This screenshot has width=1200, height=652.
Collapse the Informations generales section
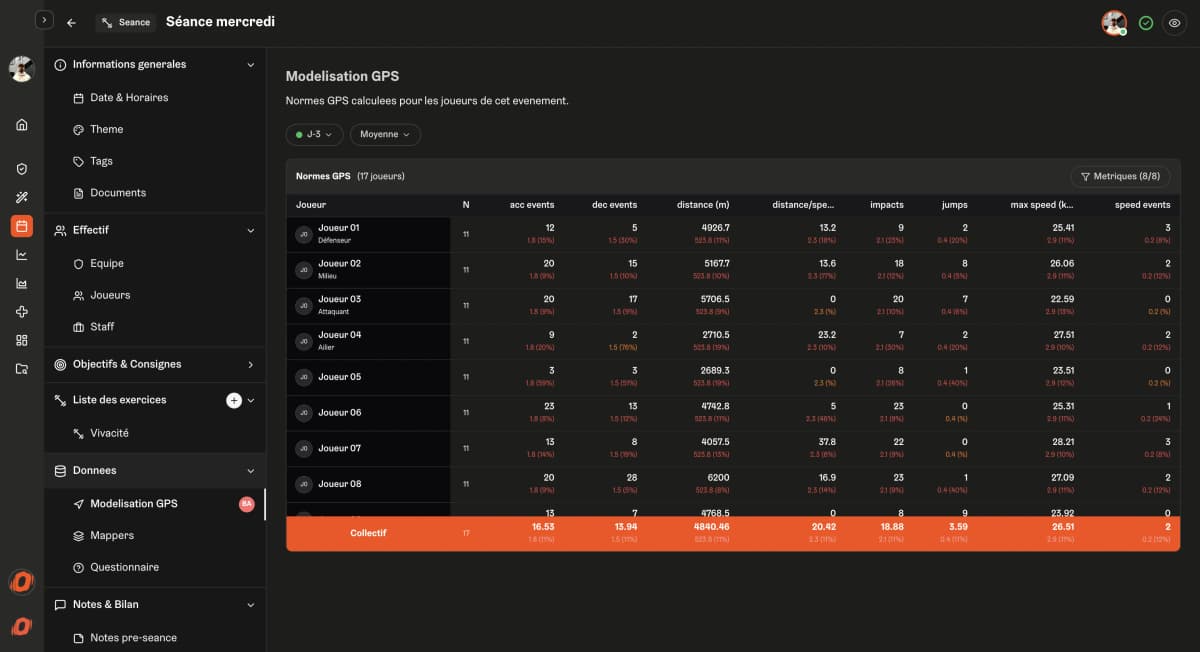click(x=250, y=65)
